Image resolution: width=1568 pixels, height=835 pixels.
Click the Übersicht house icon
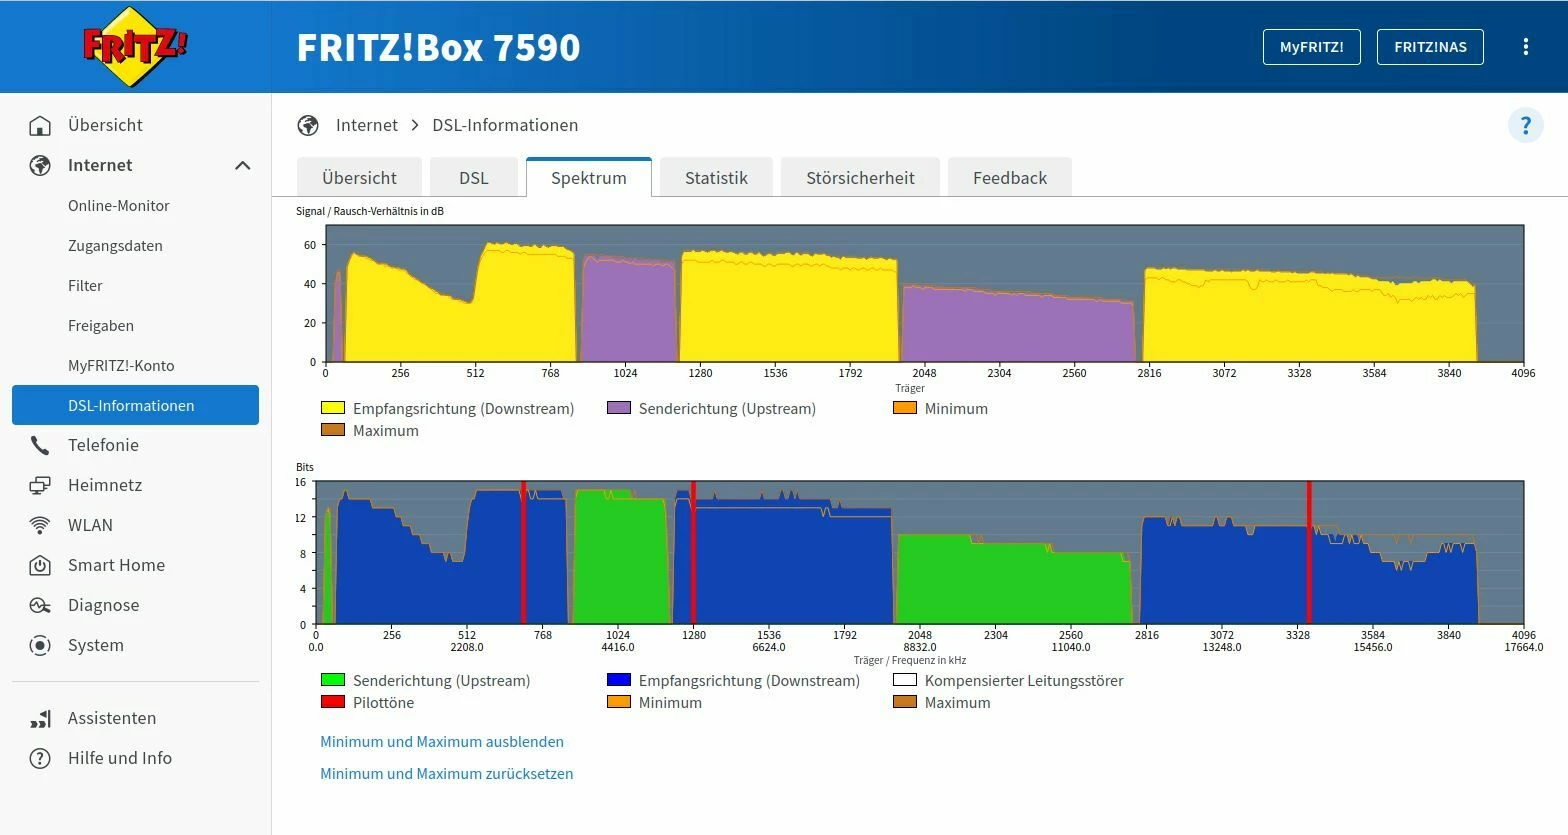[x=40, y=125]
